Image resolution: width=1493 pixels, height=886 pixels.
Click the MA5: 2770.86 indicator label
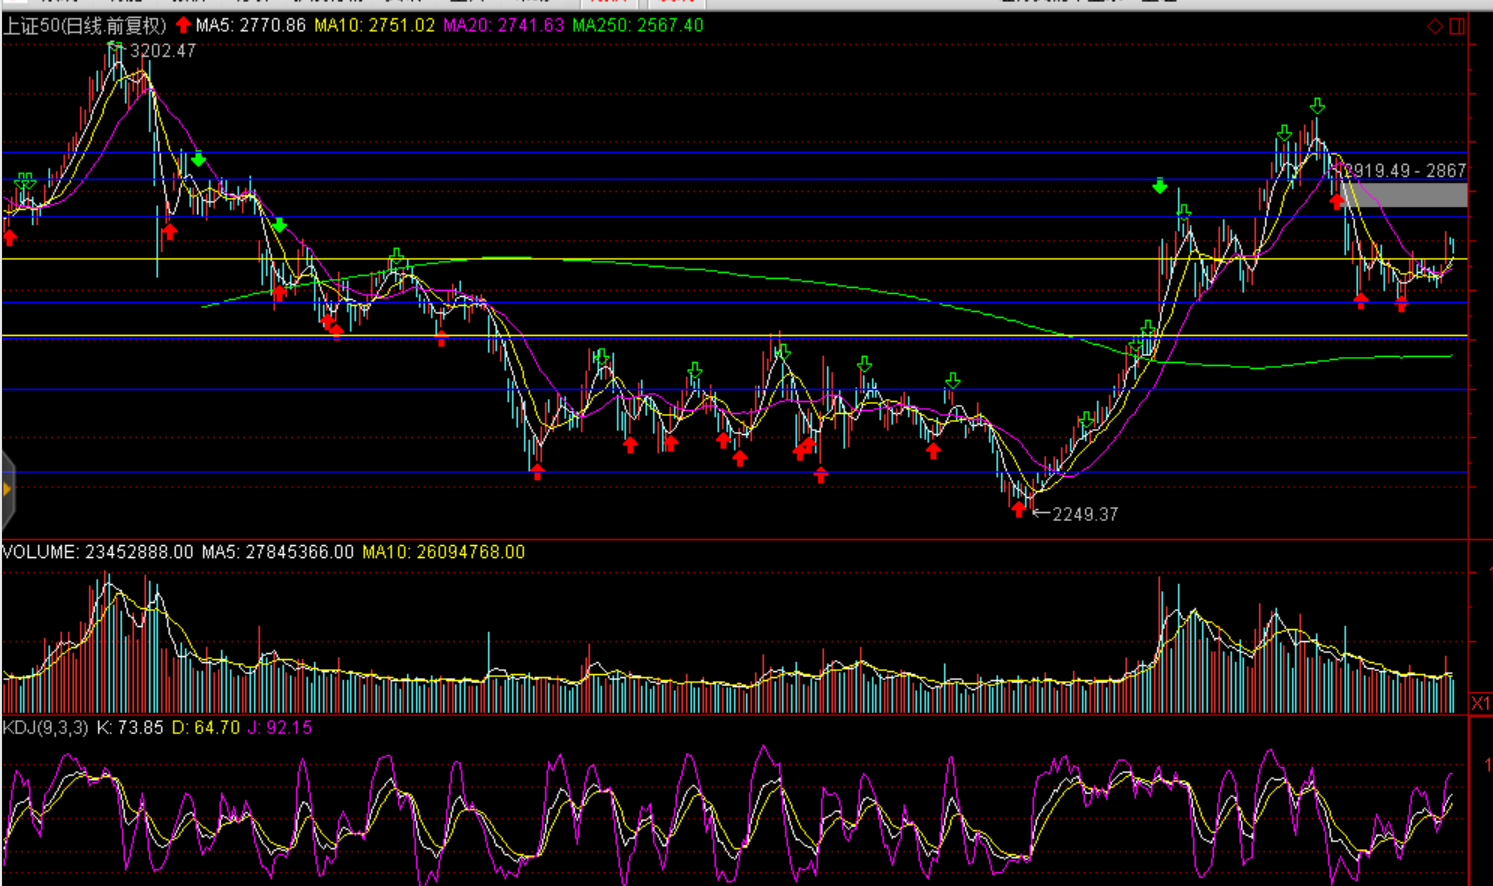pos(250,26)
